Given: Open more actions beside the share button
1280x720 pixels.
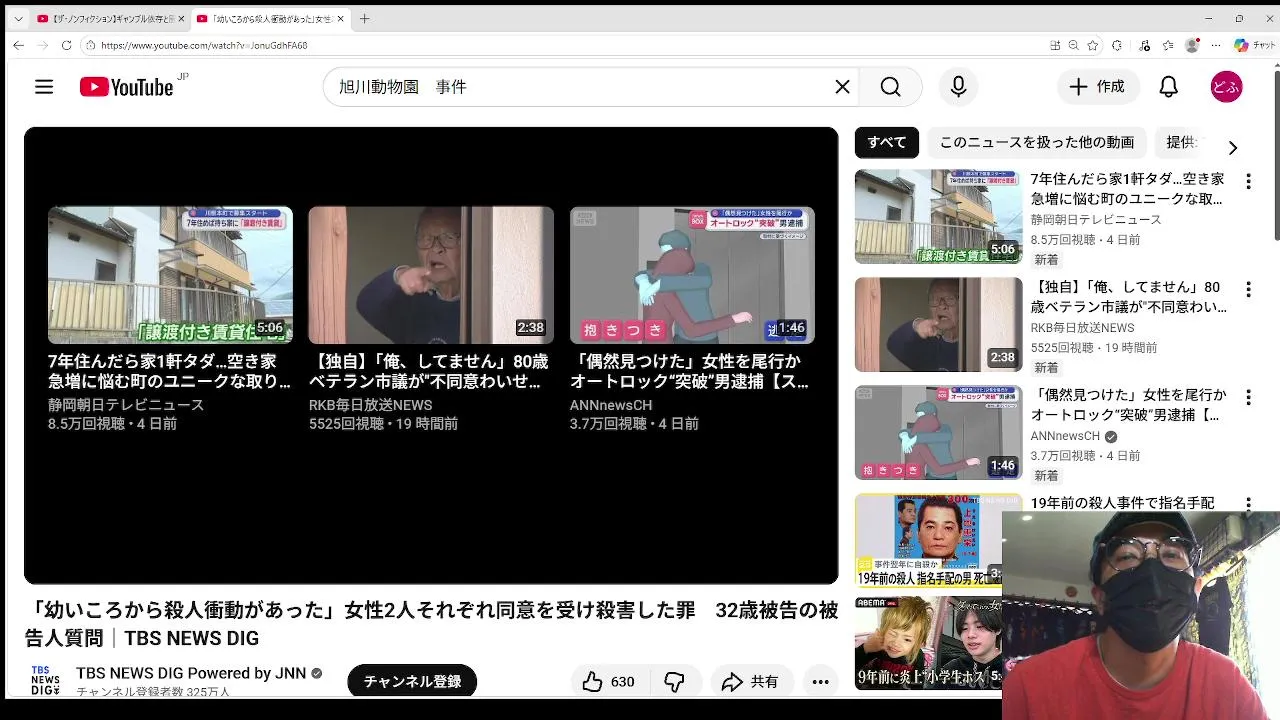Looking at the screenshot, I should click(820, 682).
